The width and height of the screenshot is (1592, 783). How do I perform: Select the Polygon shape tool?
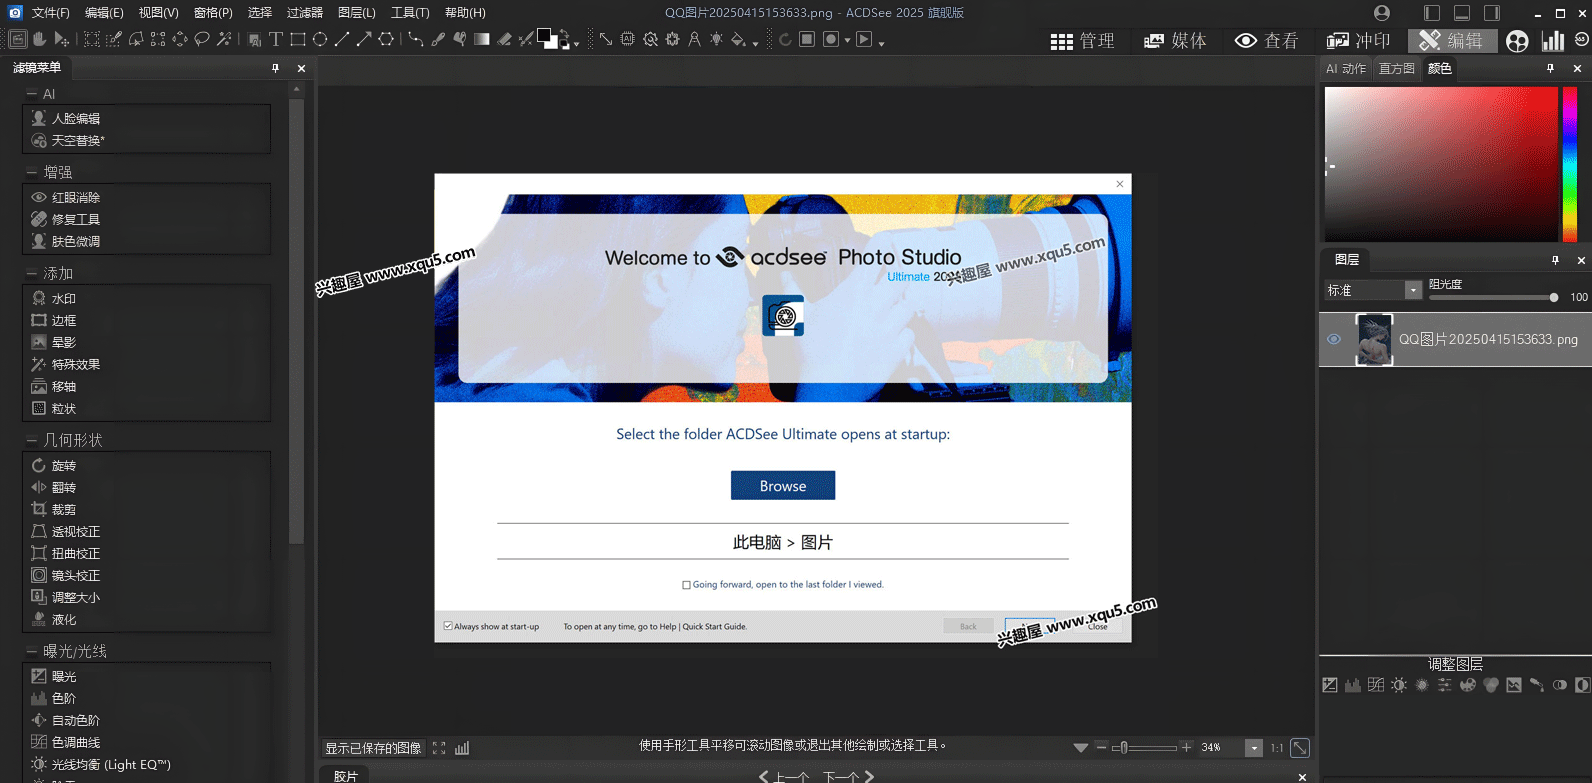[385, 40]
